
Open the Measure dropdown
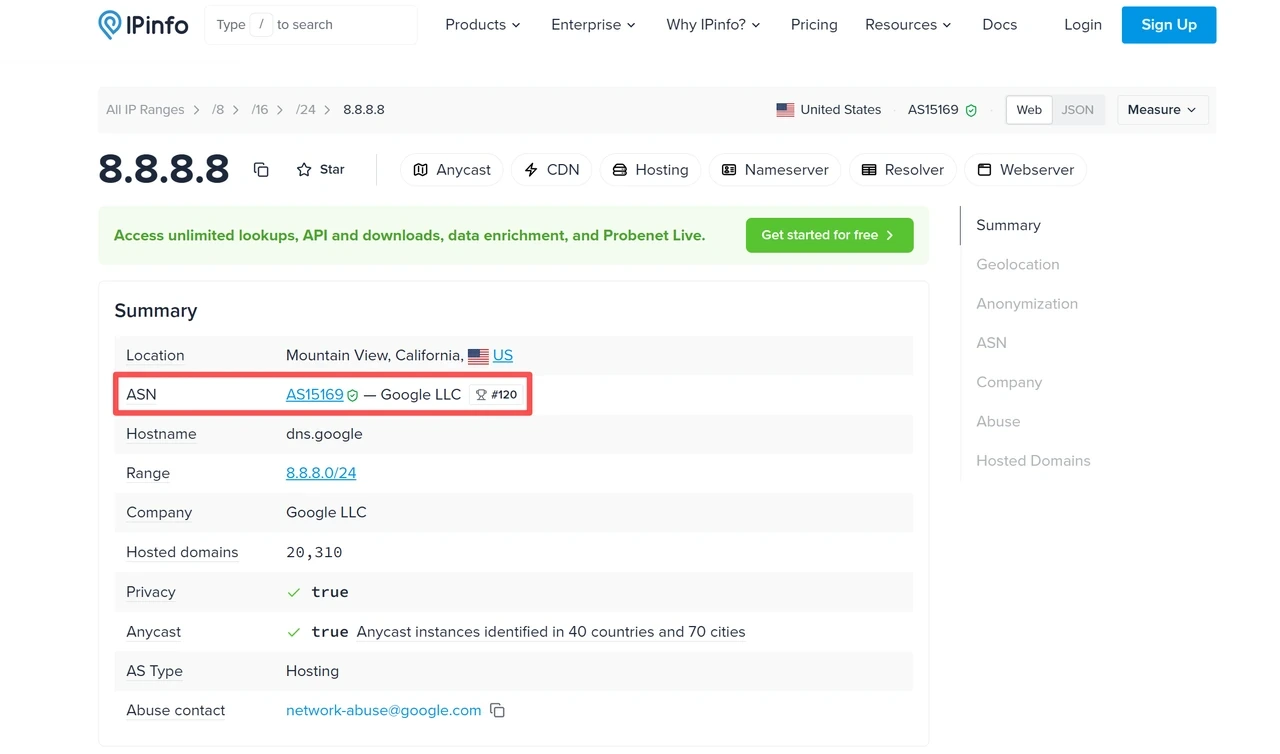coord(1162,110)
